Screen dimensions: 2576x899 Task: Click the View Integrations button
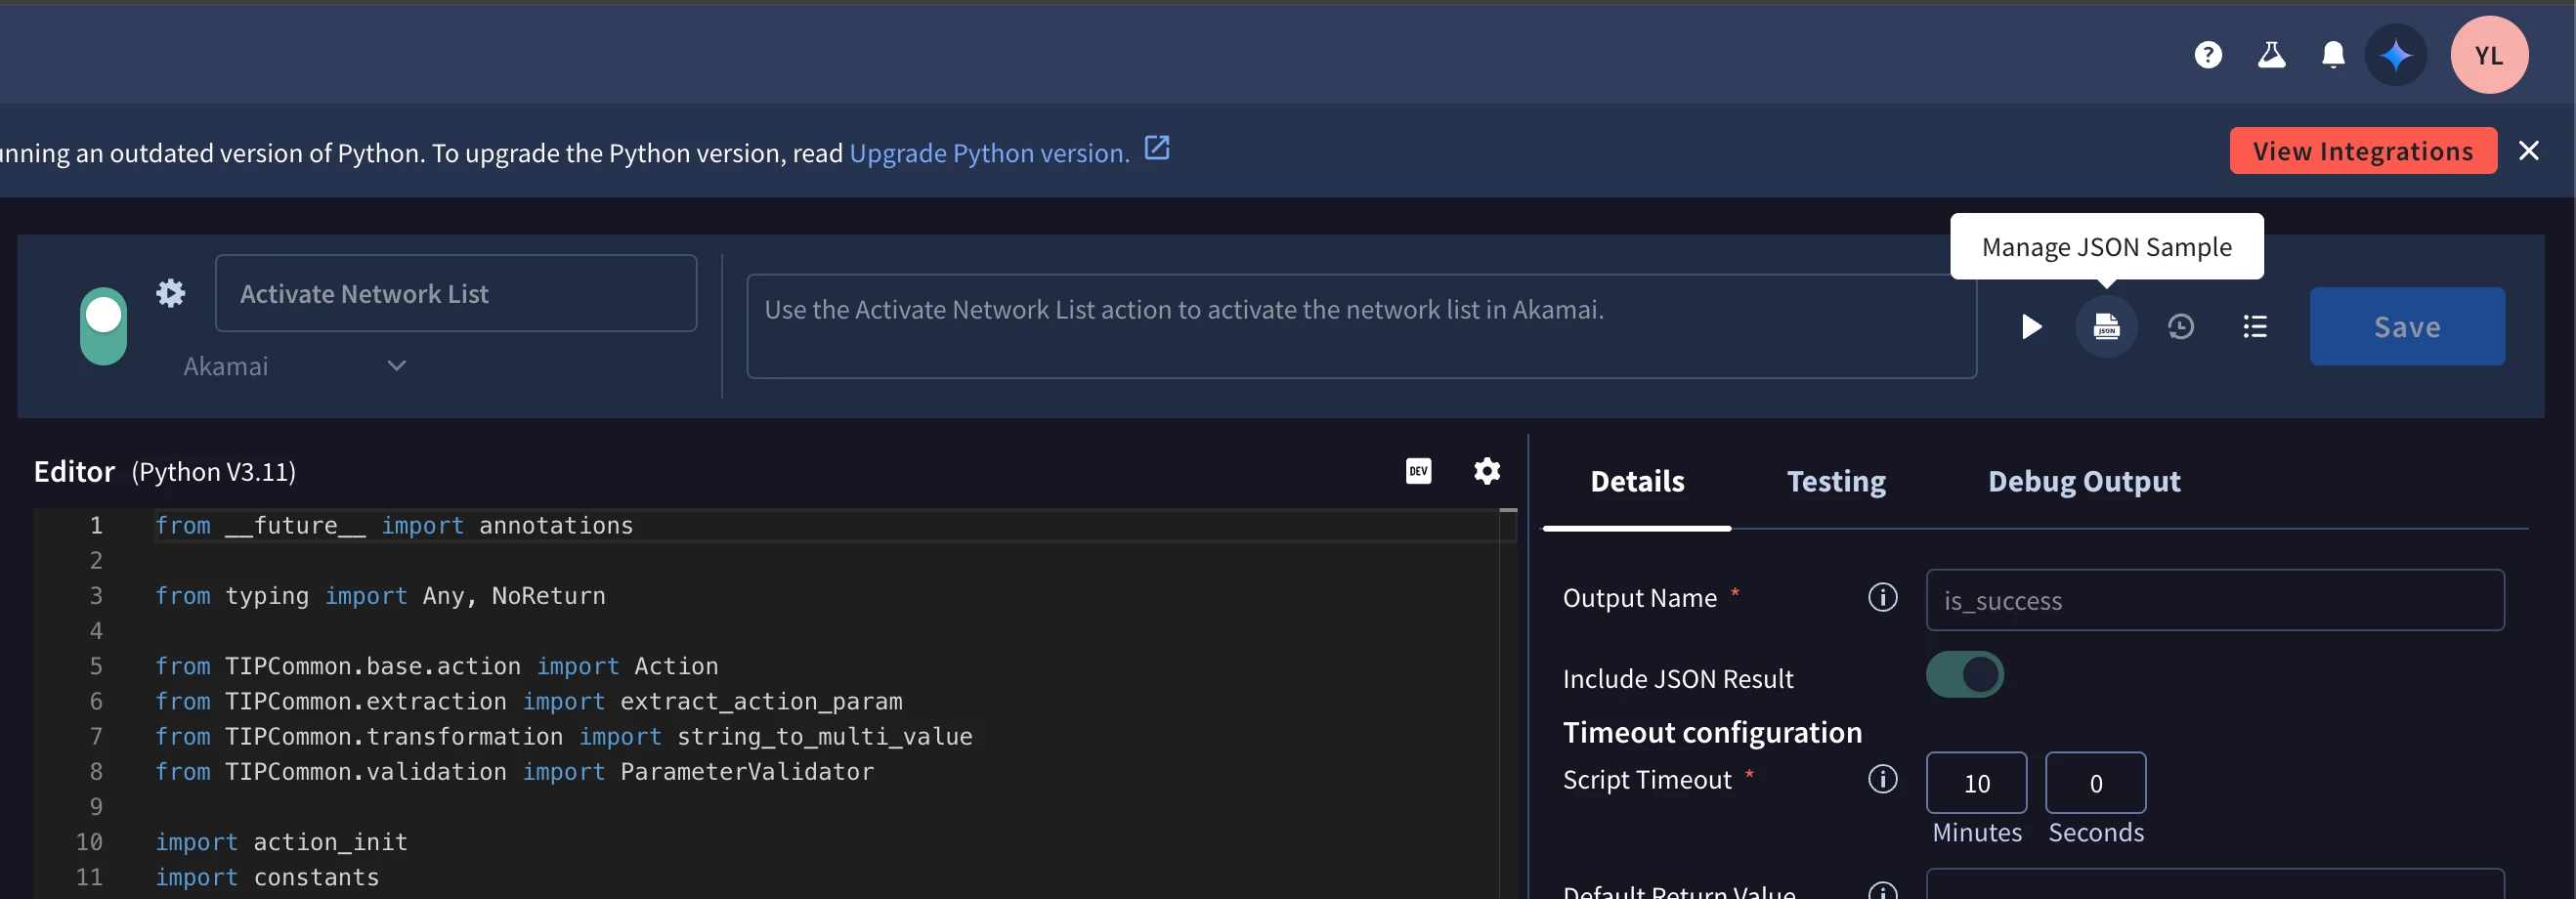tap(2363, 151)
